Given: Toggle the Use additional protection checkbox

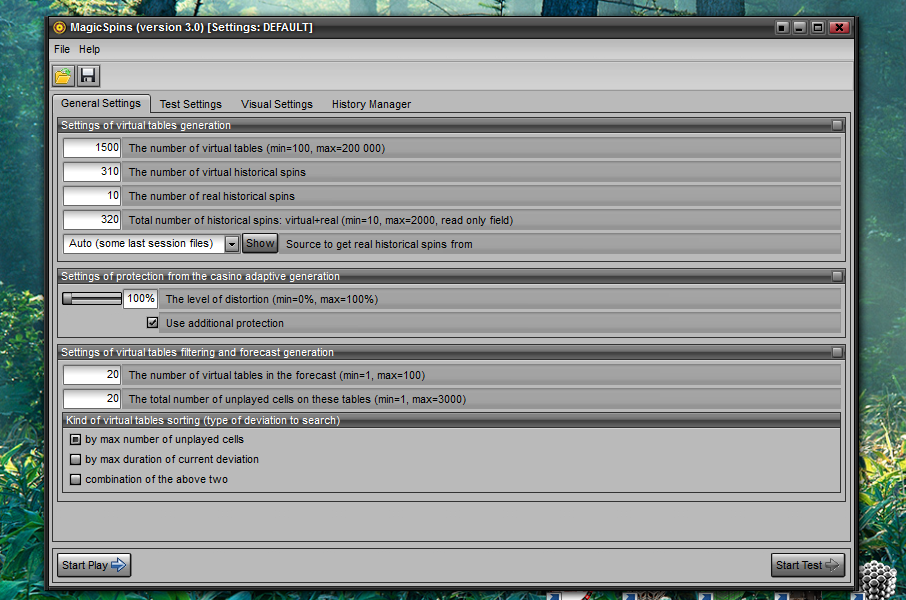Looking at the screenshot, I should point(153,323).
